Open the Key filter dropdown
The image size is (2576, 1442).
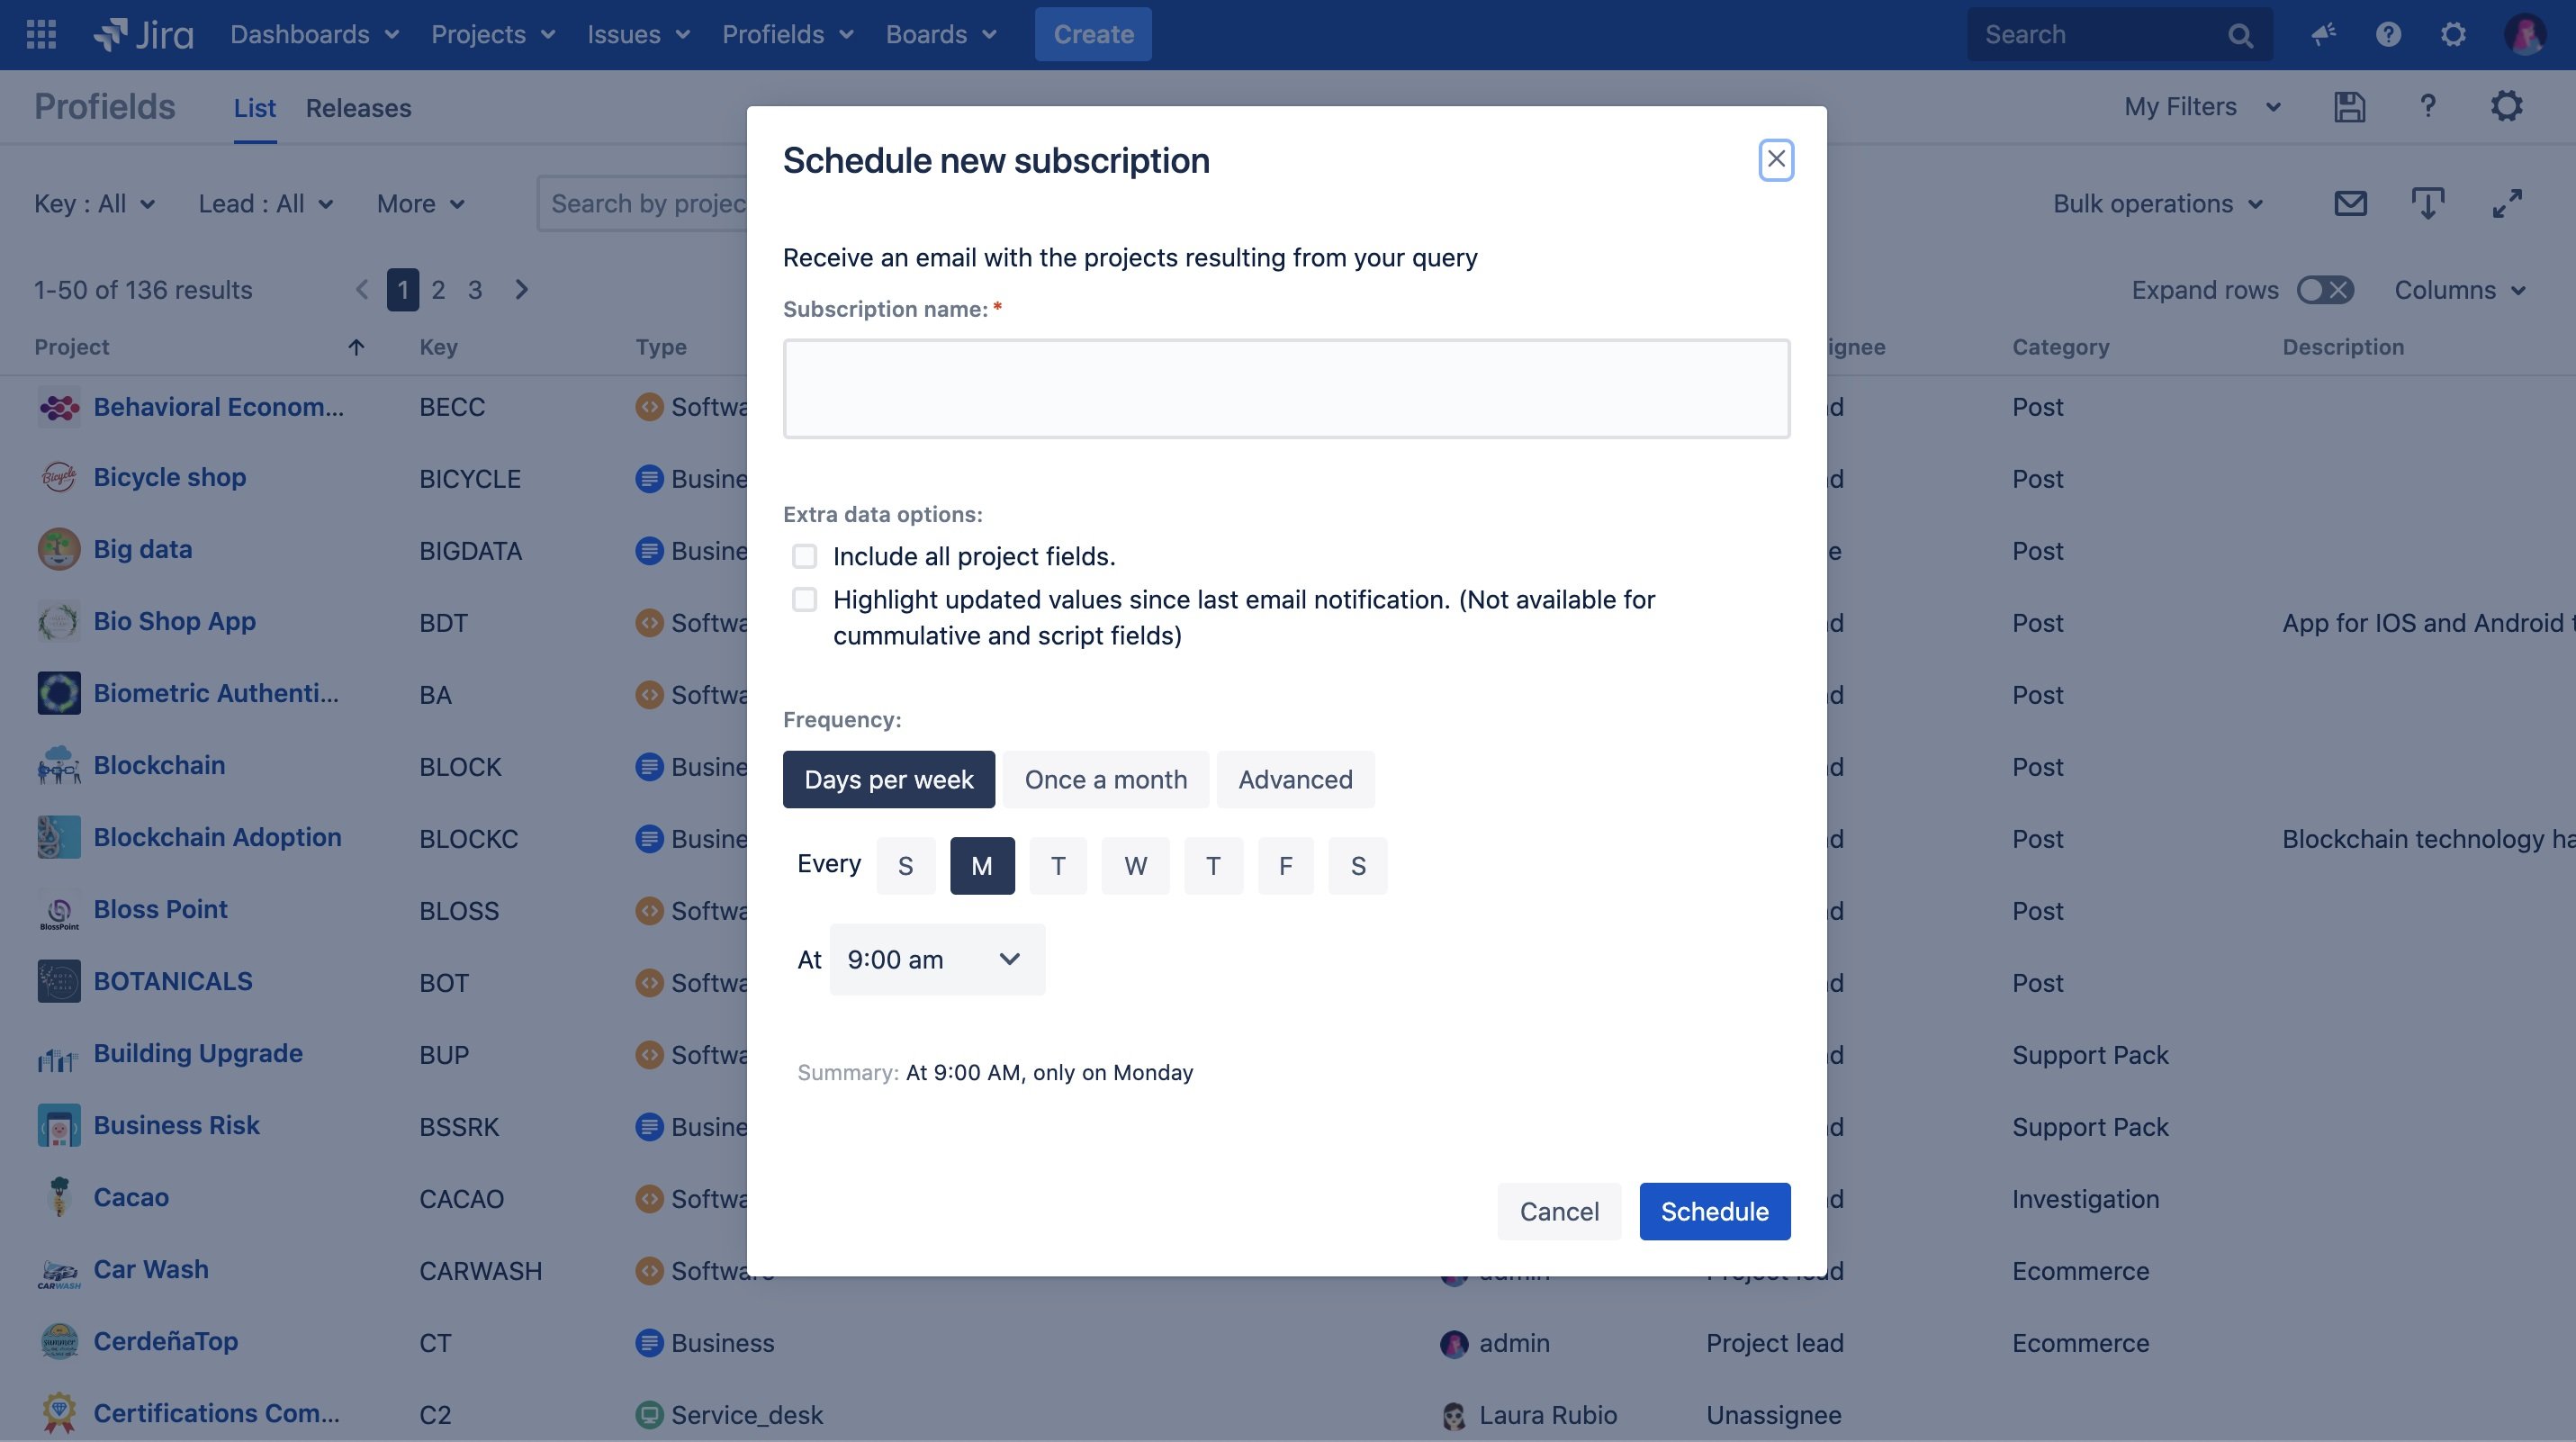pos(94,202)
